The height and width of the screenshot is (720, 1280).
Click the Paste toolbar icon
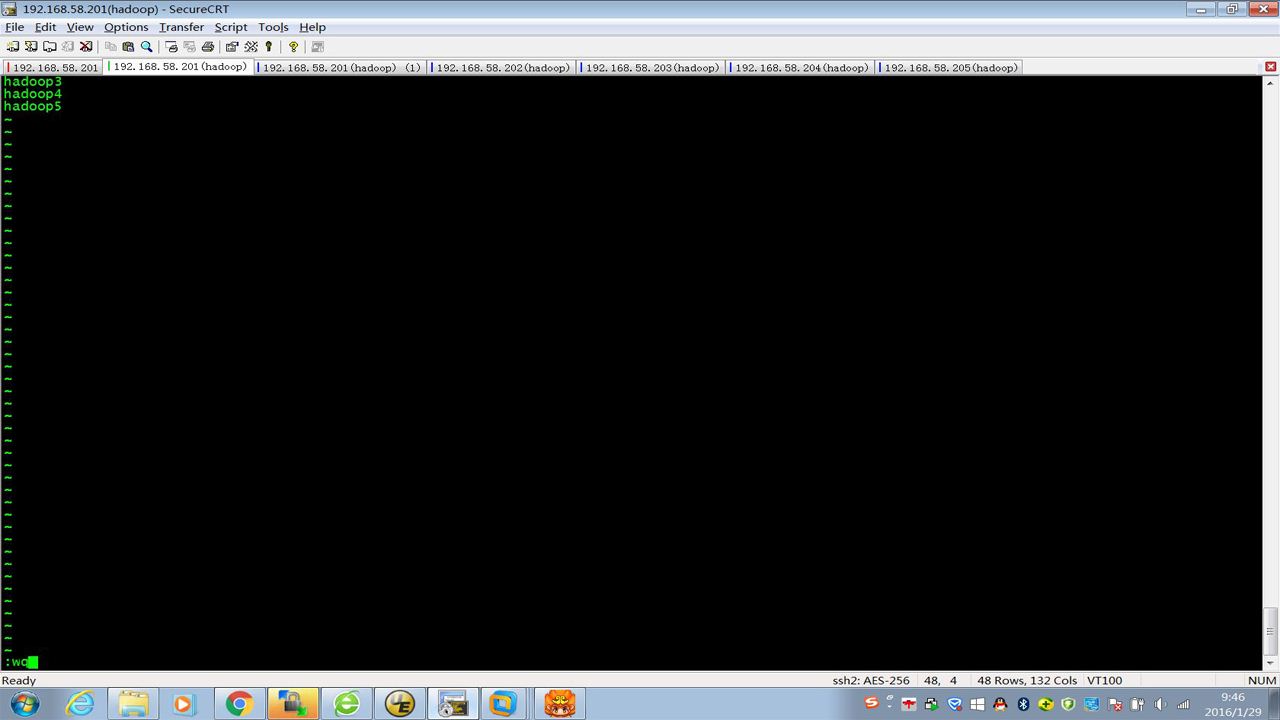pyautogui.click(x=128, y=47)
